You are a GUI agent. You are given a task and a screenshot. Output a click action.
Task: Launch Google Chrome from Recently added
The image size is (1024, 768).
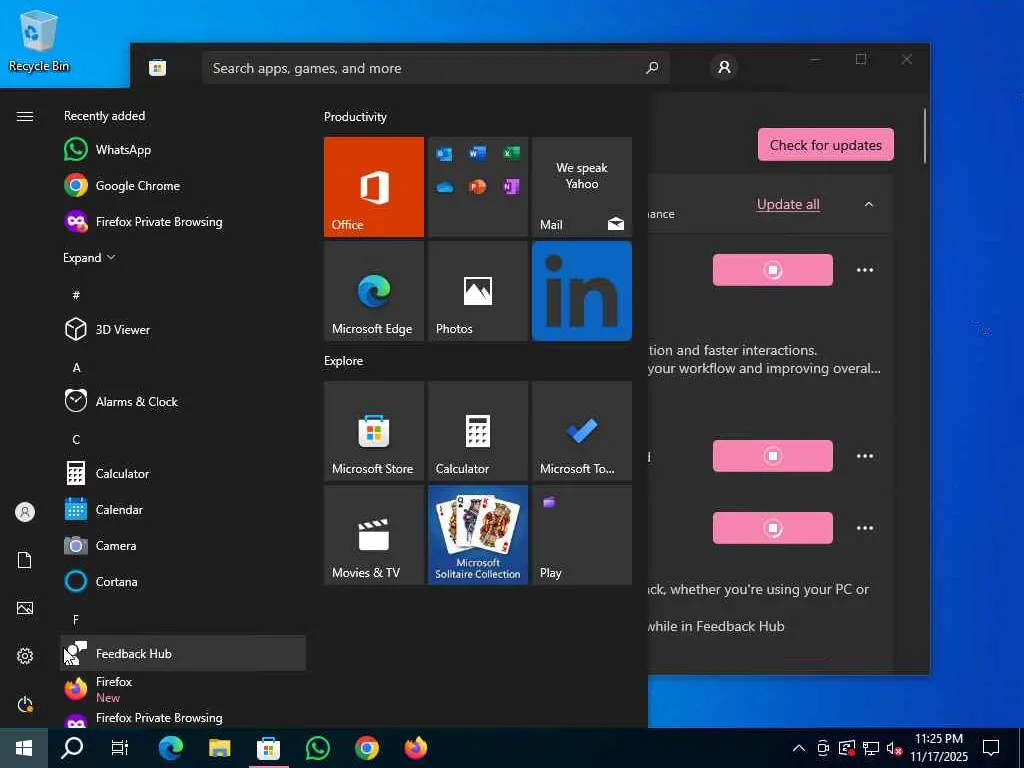click(x=183, y=185)
